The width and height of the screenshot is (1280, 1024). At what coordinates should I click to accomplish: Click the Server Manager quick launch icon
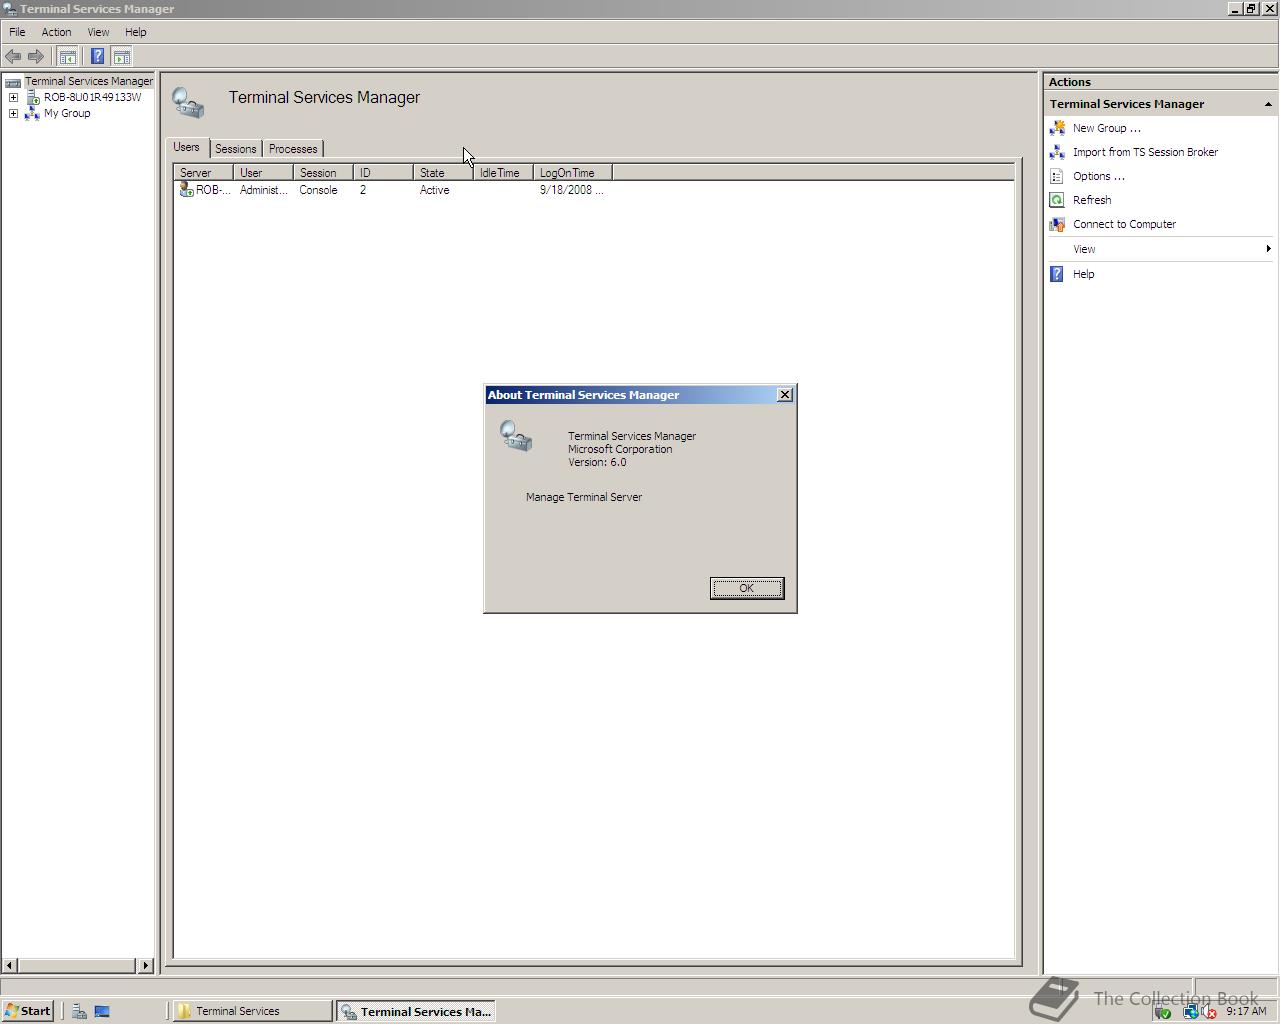pos(79,1011)
